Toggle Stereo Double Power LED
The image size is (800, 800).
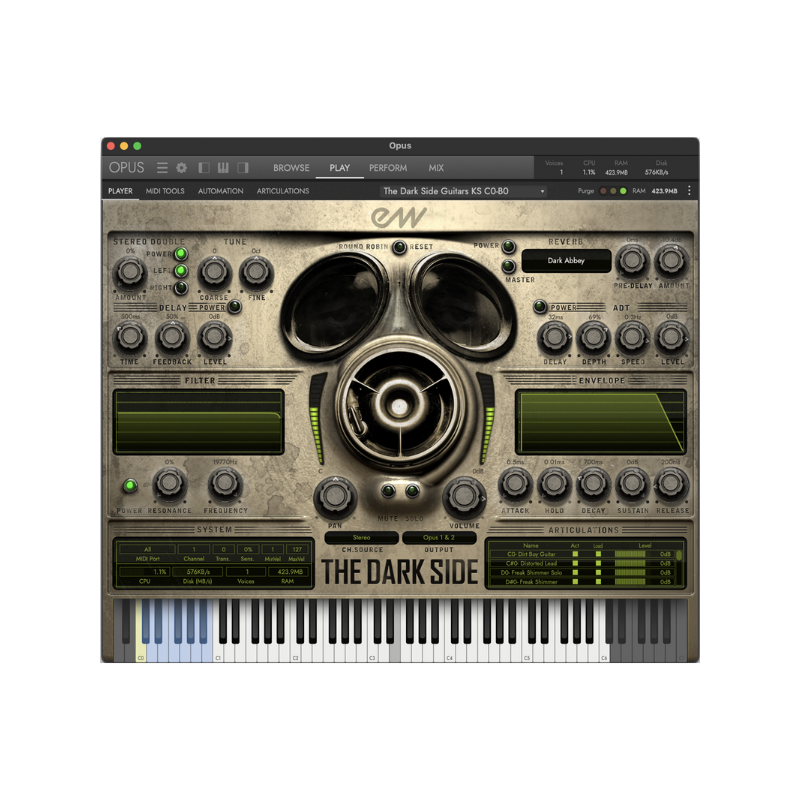tap(181, 254)
